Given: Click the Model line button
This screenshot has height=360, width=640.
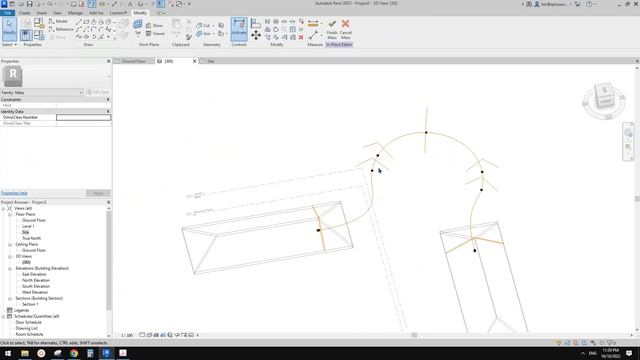Looking at the screenshot, I should [x=58, y=21].
